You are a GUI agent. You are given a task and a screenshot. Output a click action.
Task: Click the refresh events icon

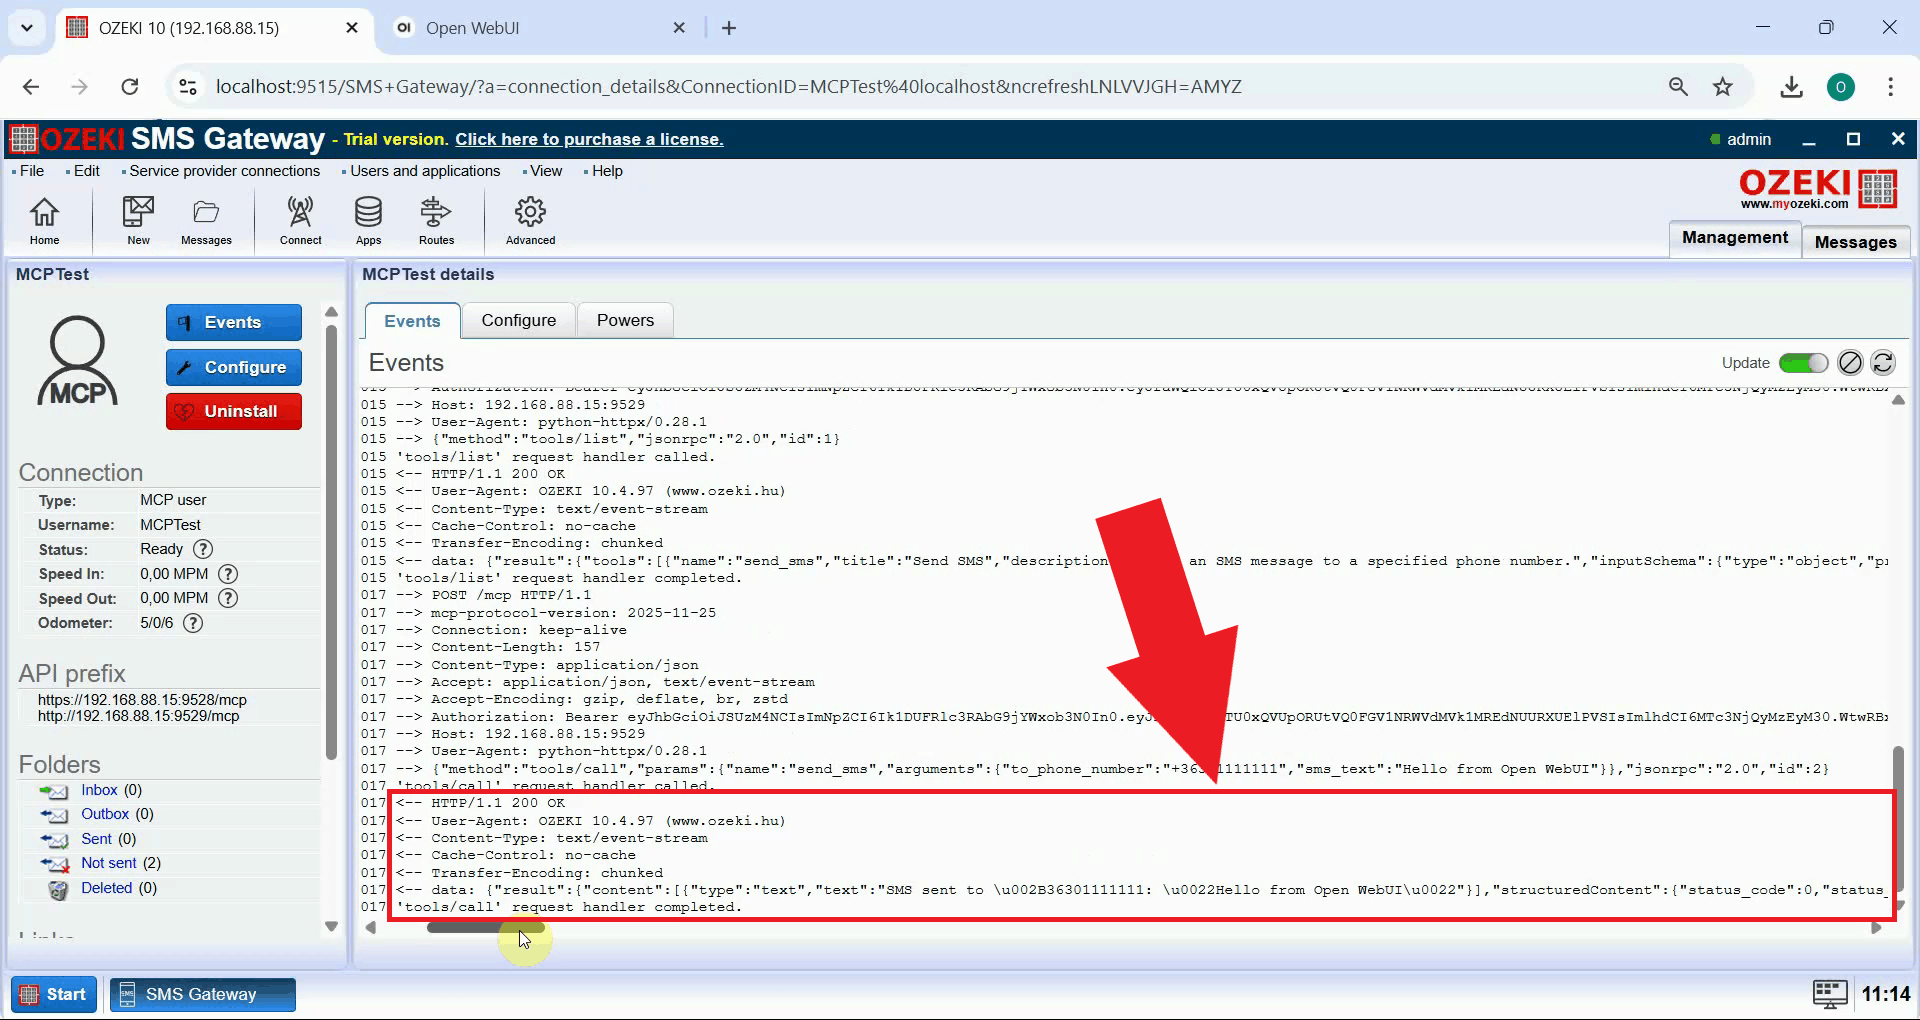click(x=1883, y=363)
